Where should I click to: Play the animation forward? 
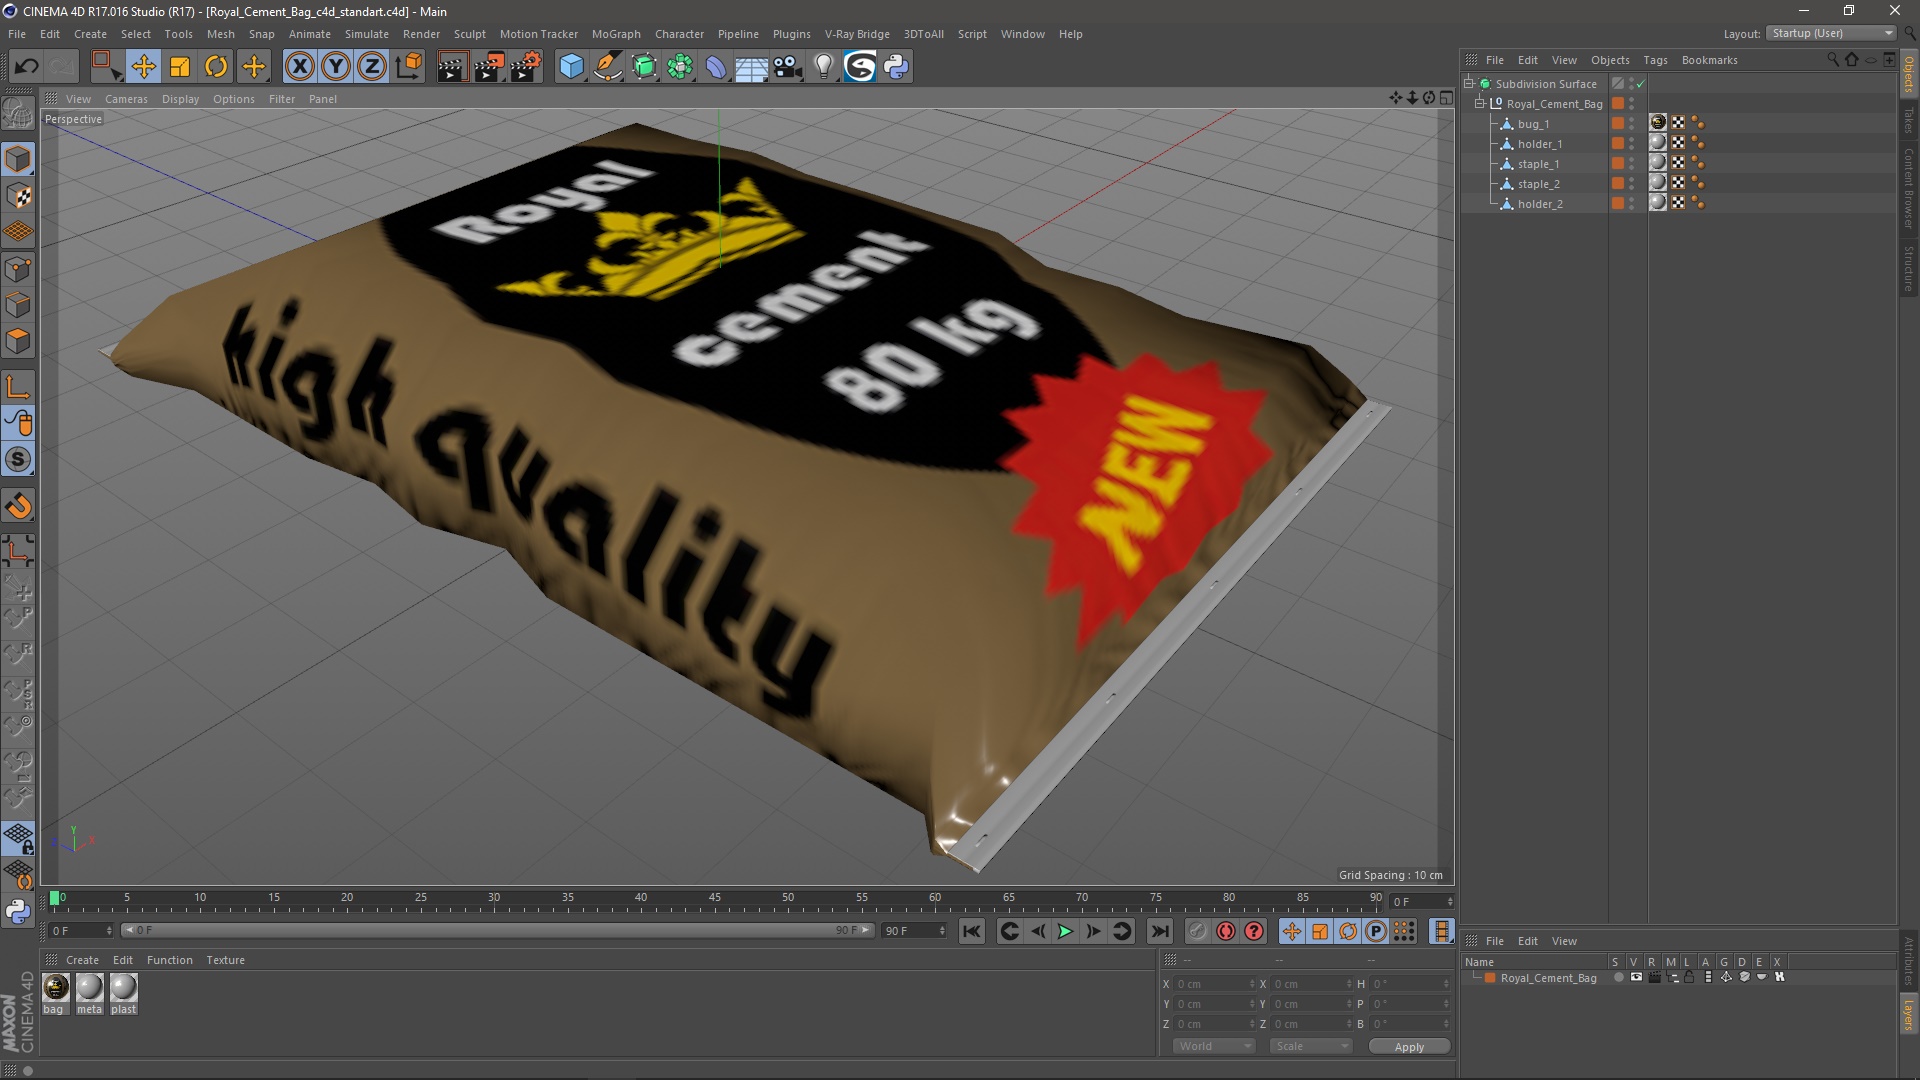point(1066,931)
